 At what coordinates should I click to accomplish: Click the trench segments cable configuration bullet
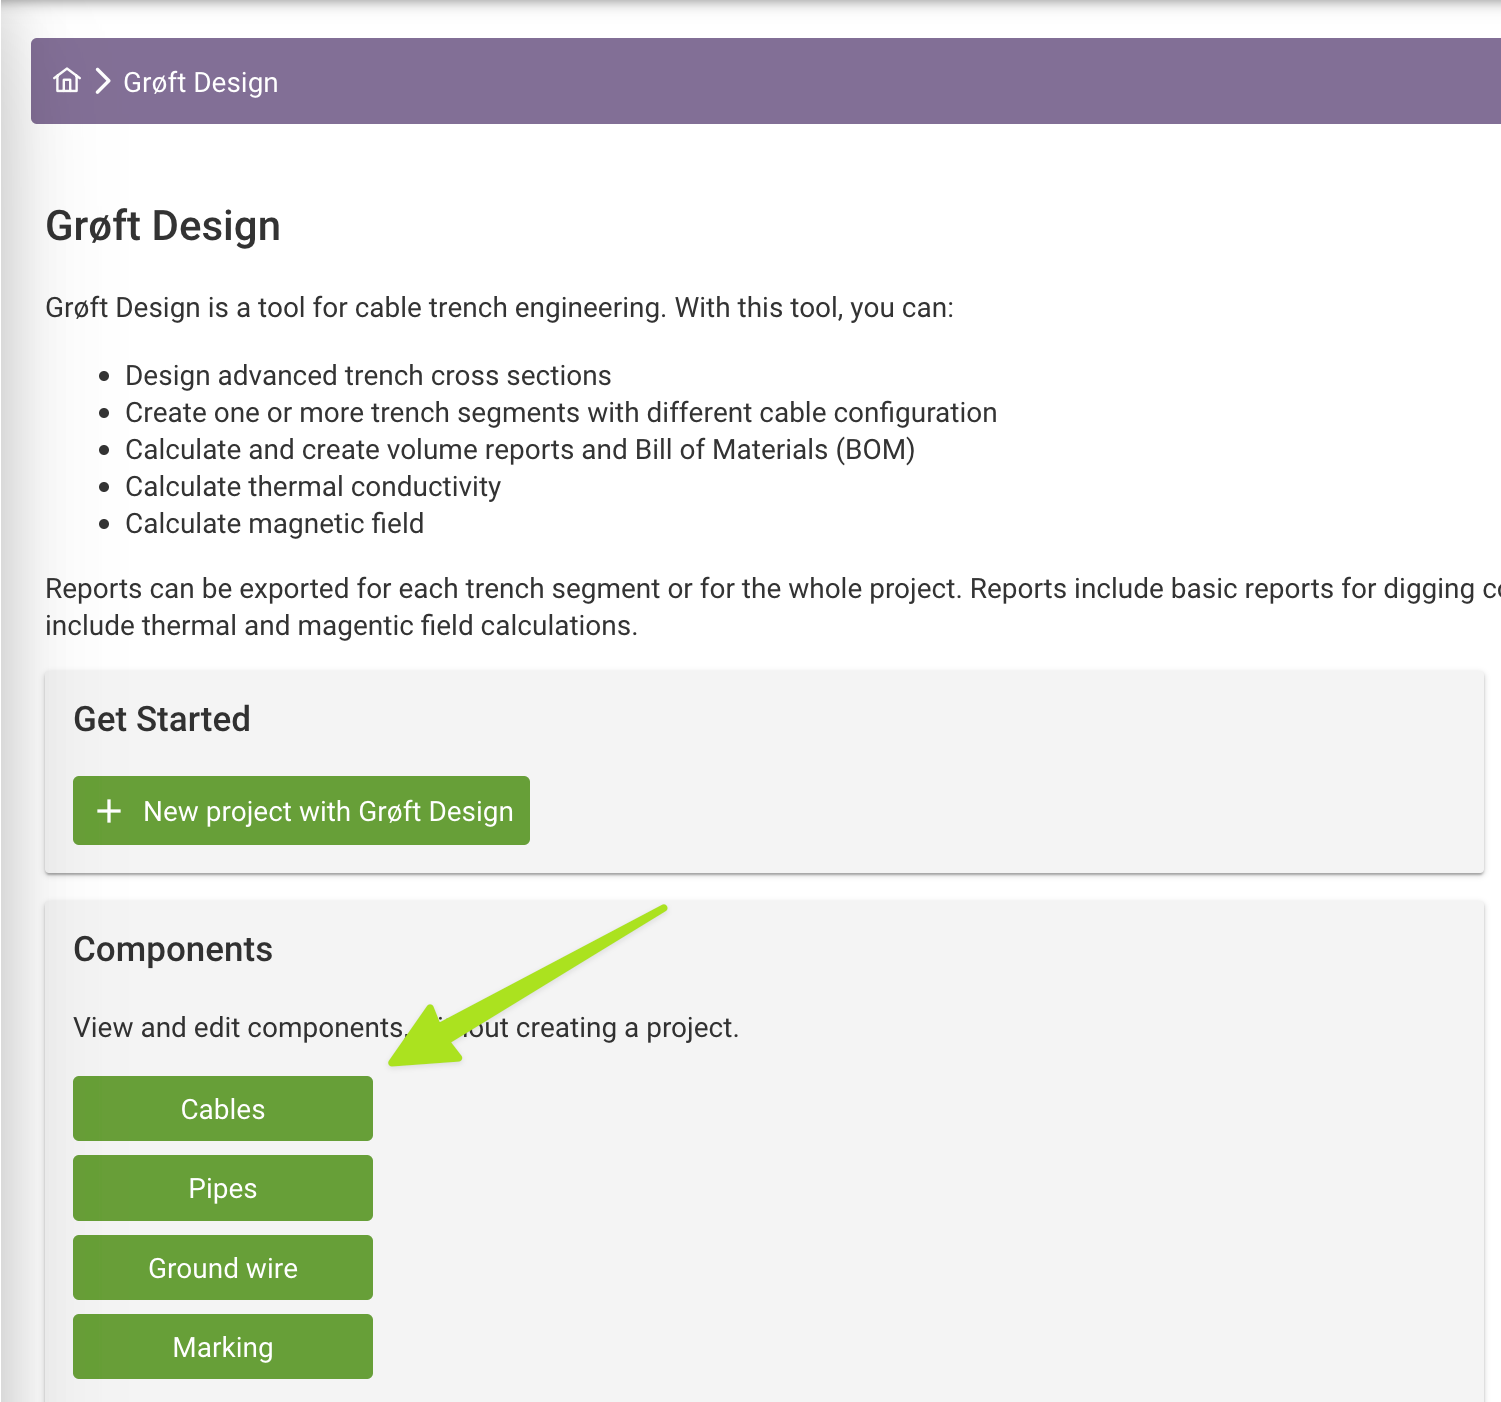tap(561, 412)
